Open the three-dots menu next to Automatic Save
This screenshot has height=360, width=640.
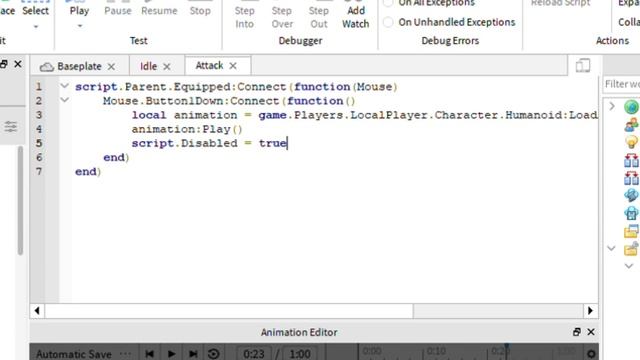pyautogui.click(x=126, y=353)
